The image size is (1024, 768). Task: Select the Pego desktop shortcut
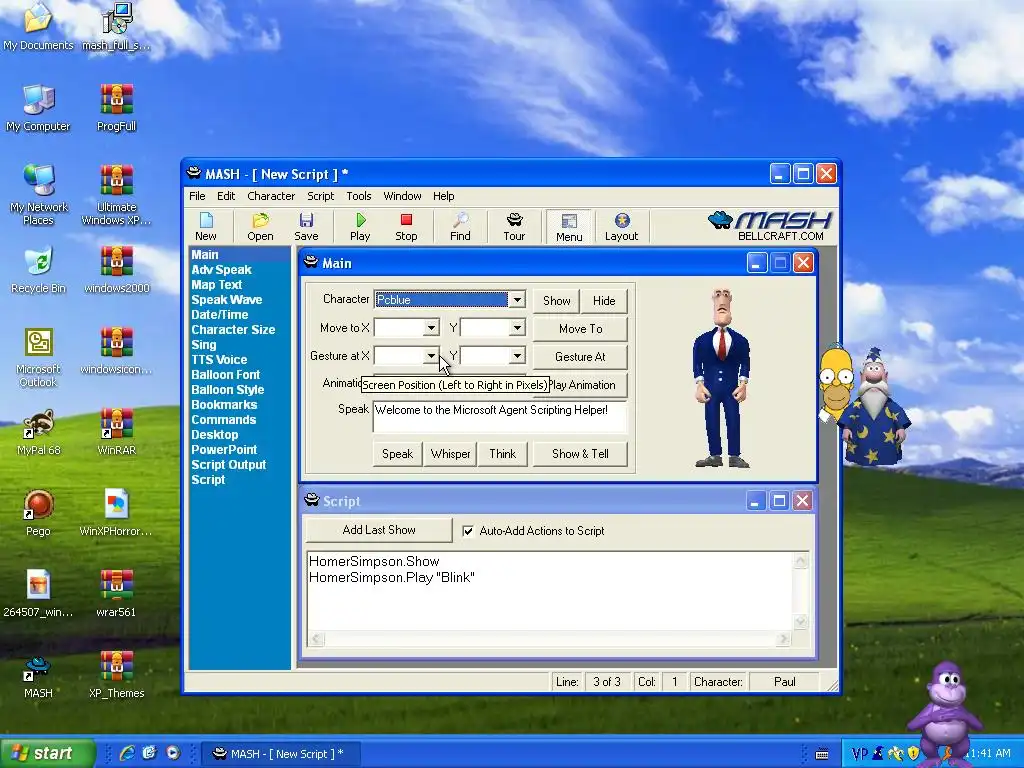click(38, 513)
